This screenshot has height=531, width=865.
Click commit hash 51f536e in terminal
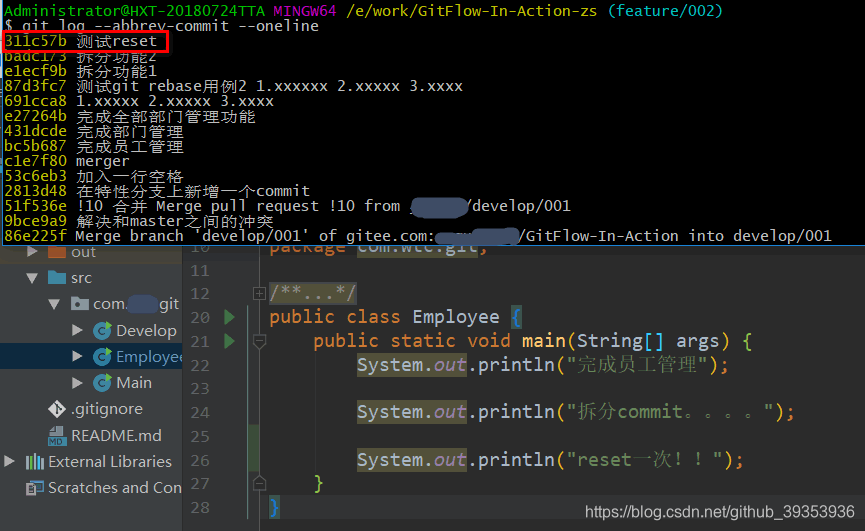point(35,206)
